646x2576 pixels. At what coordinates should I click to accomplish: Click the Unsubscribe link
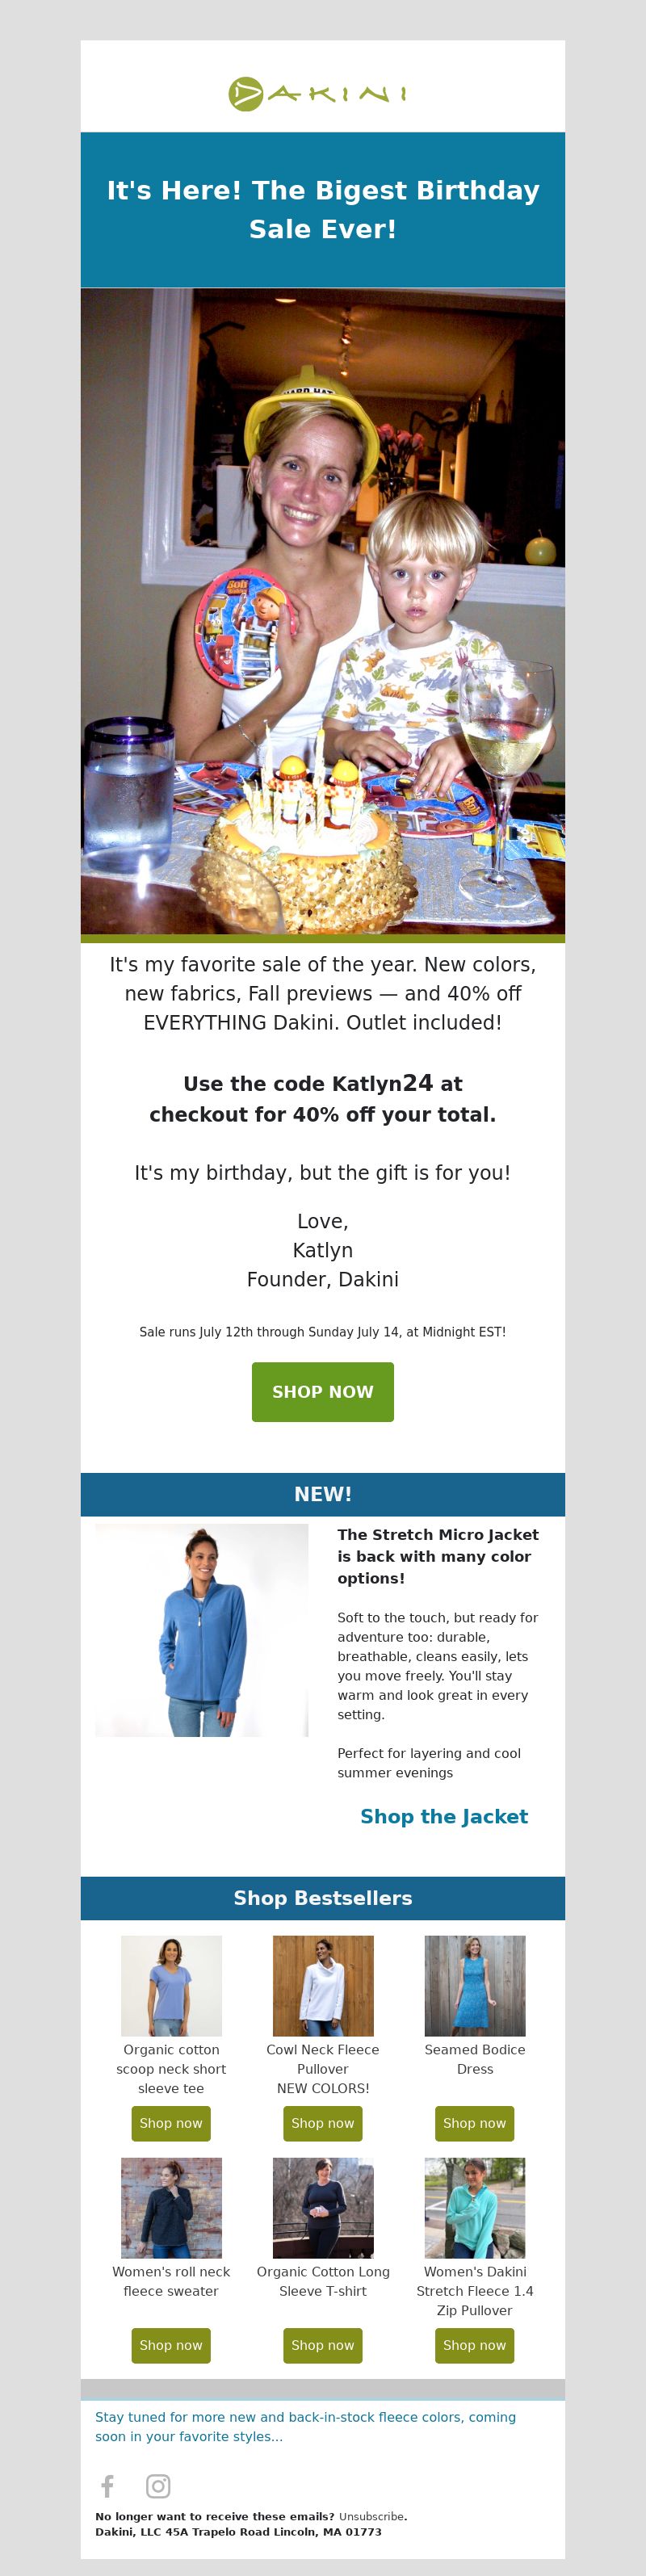click(371, 2516)
